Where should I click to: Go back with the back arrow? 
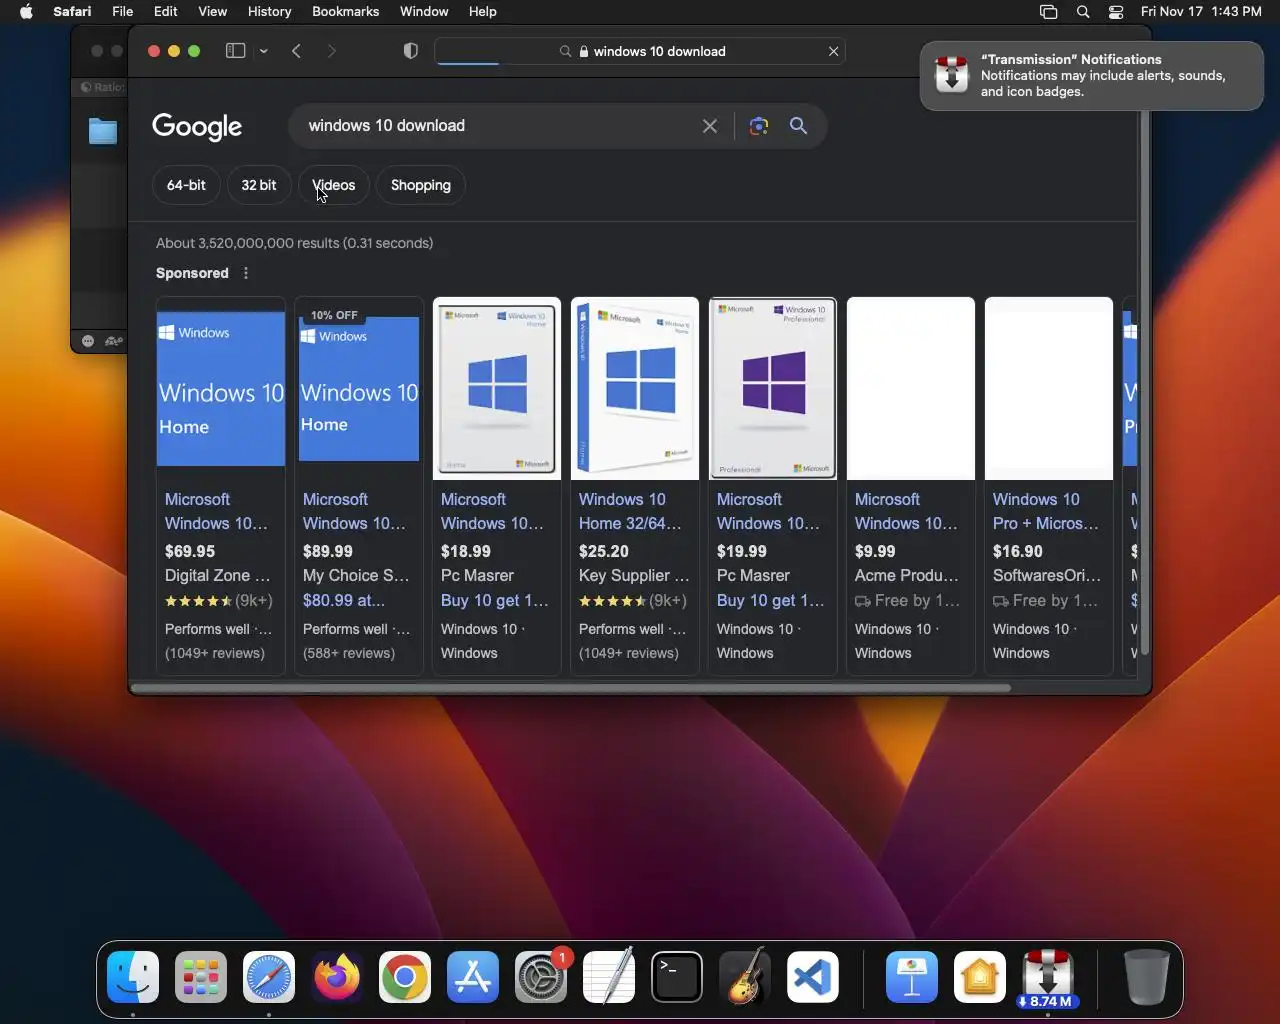coord(297,51)
